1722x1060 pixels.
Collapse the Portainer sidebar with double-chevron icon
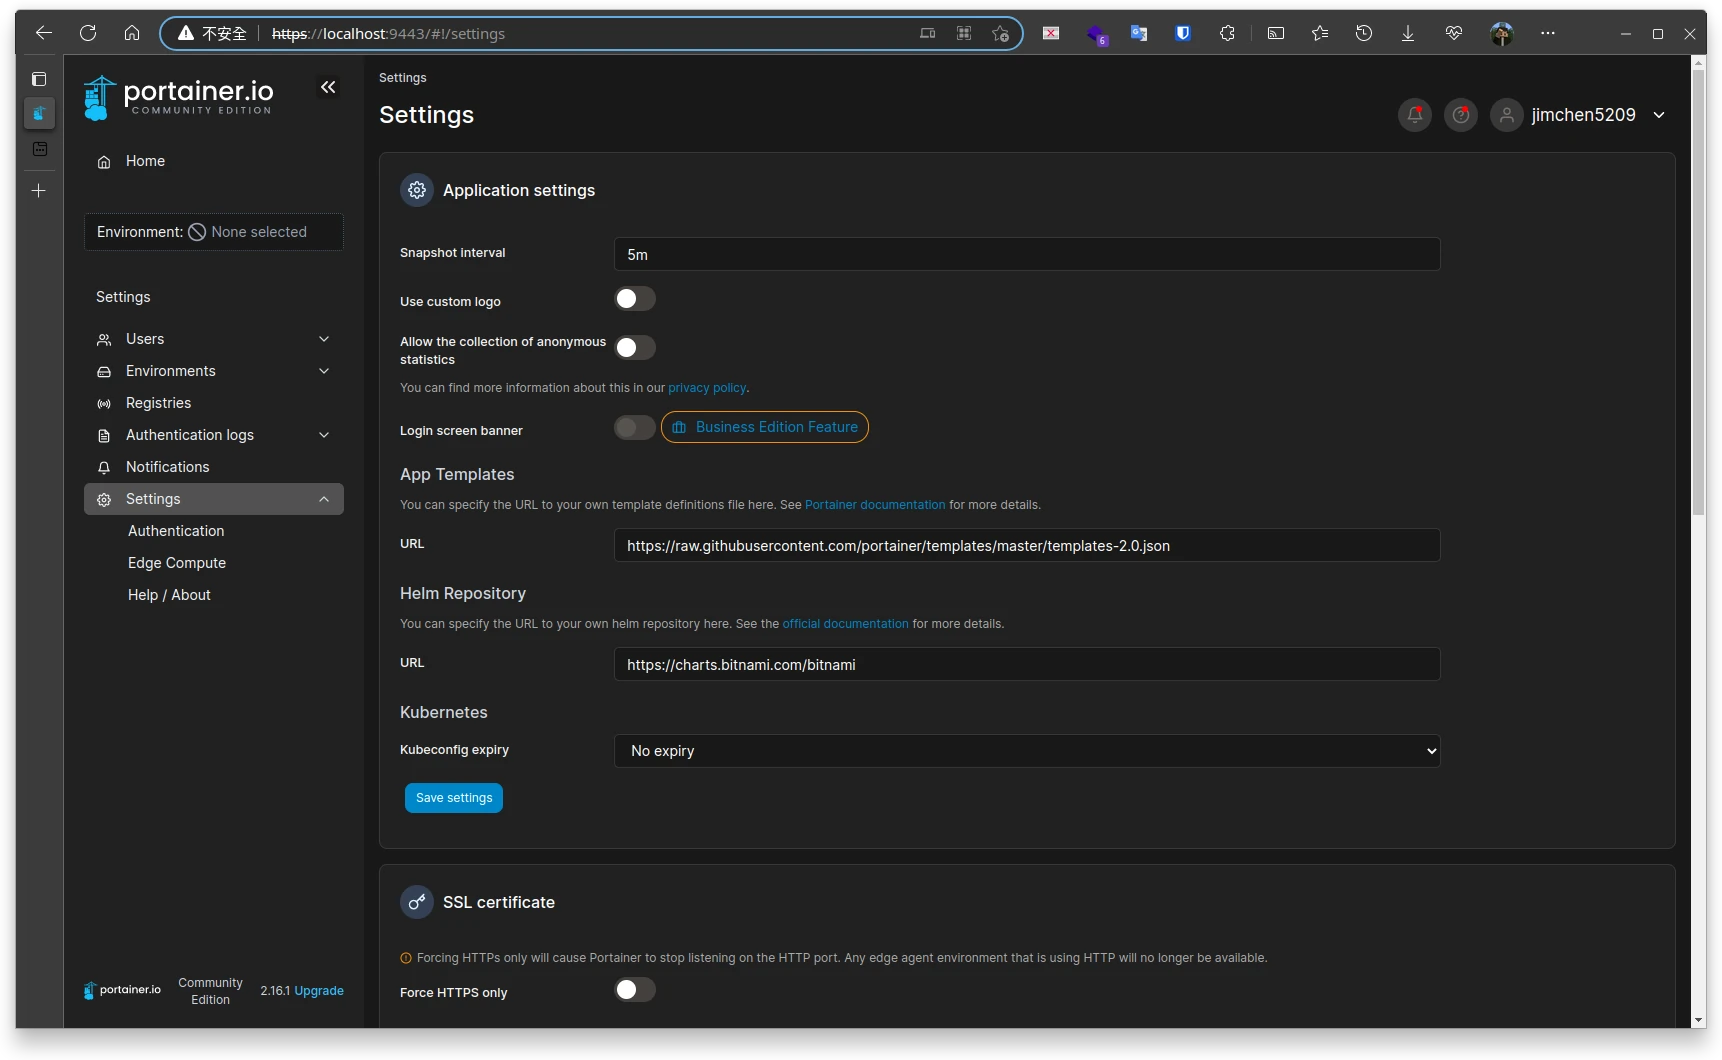pos(328,88)
